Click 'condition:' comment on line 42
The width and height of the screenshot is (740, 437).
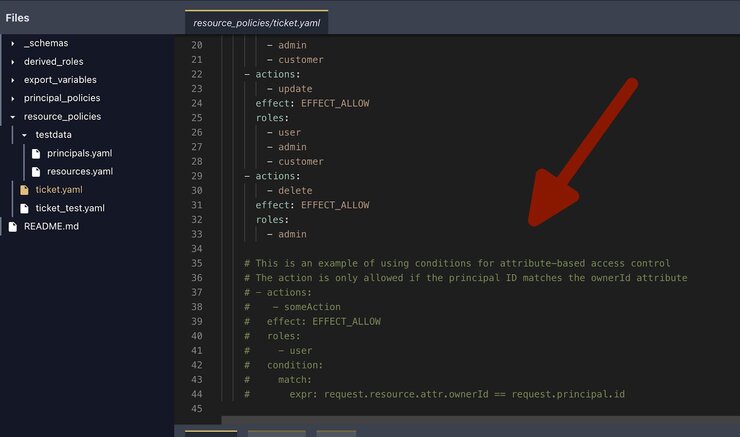pos(295,365)
